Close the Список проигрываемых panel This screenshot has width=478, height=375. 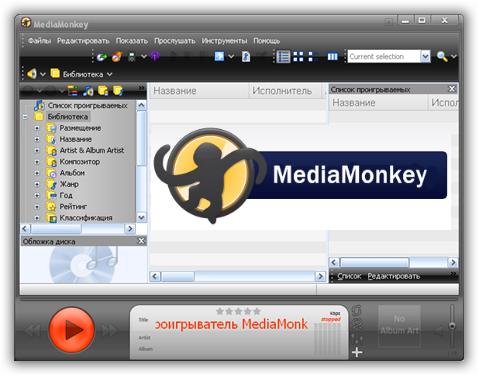(x=452, y=89)
